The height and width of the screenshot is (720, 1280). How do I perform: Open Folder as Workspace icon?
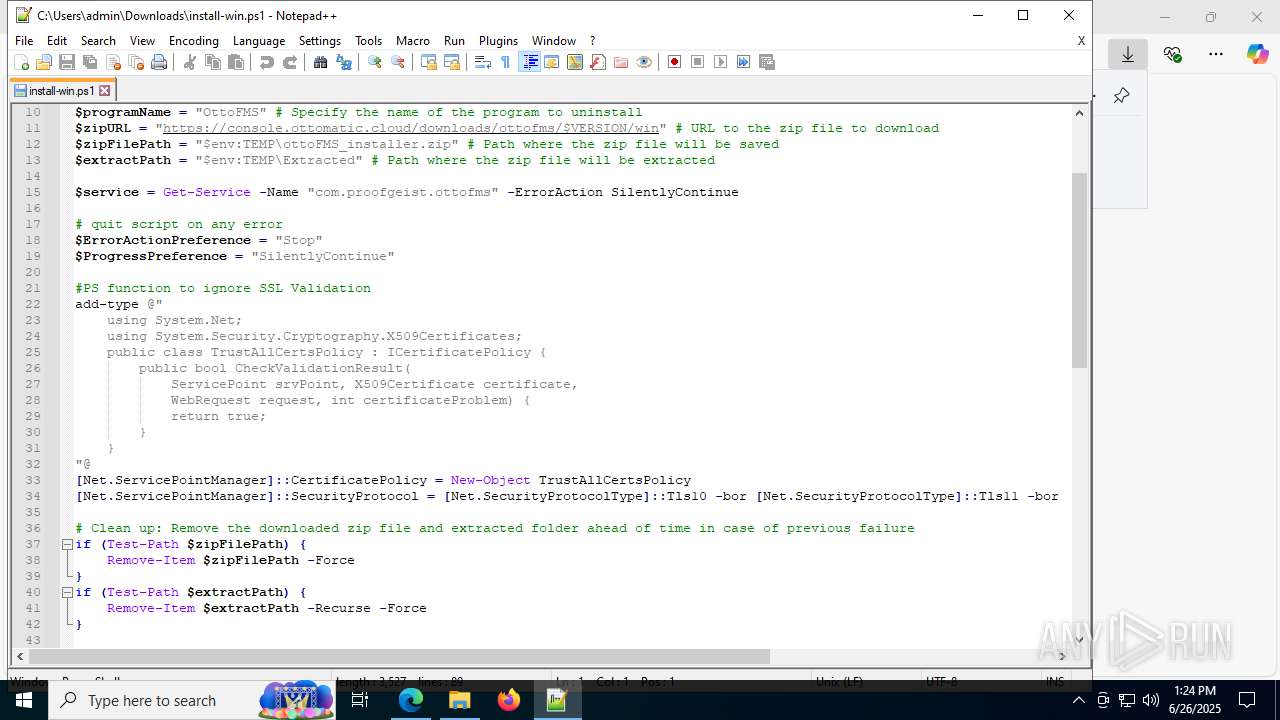621,62
